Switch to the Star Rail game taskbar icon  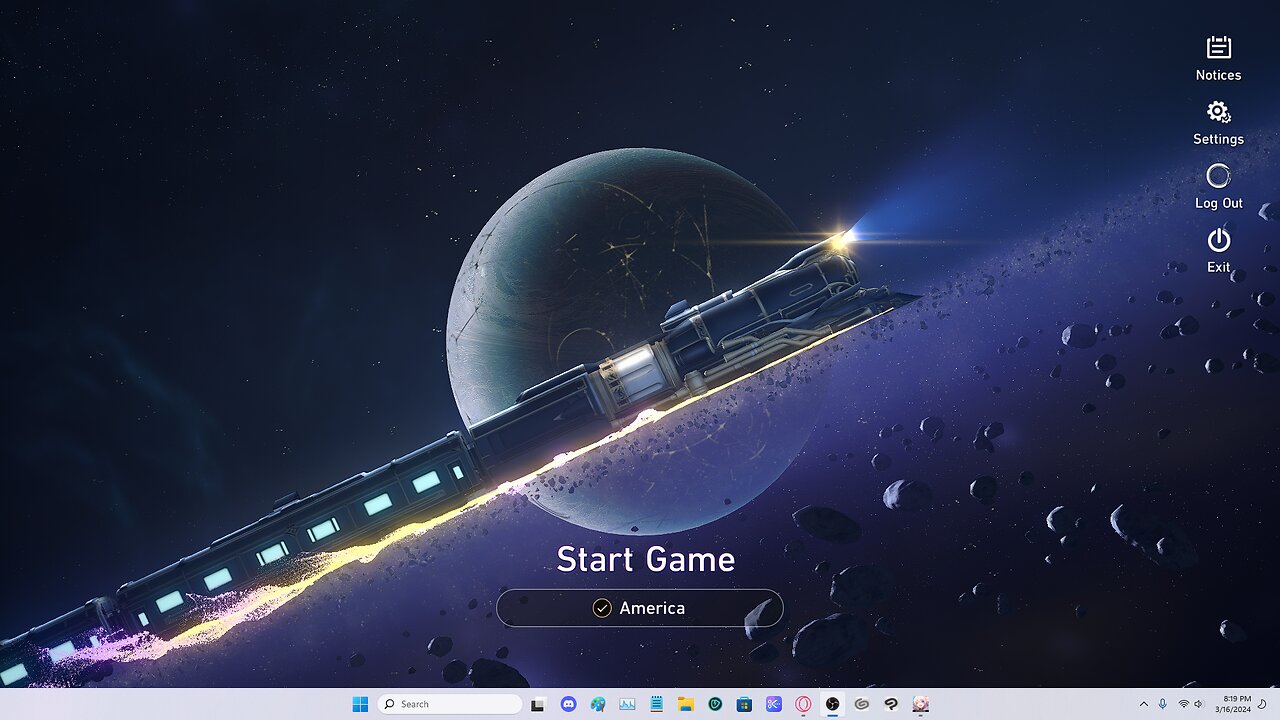(920, 704)
